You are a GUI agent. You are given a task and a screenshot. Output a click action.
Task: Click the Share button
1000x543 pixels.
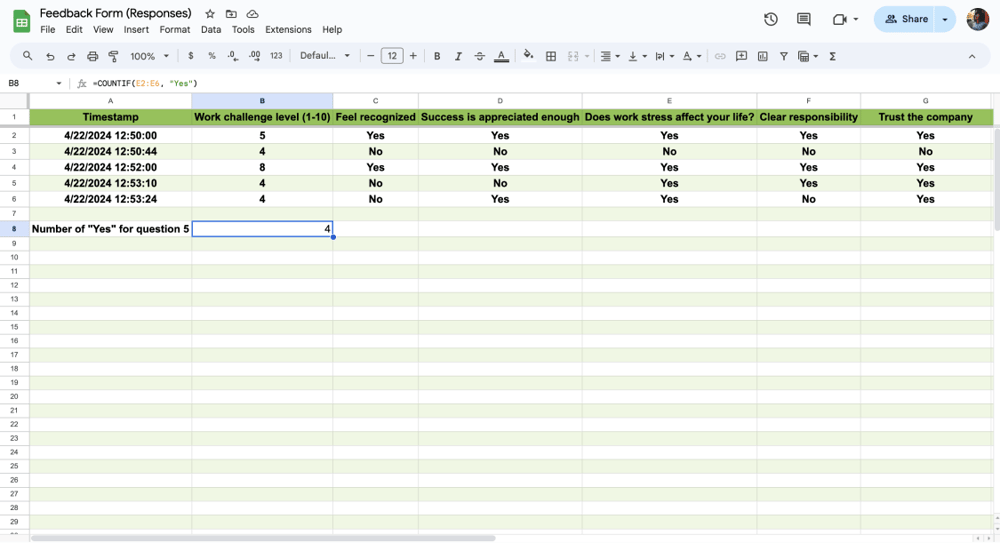coord(906,19)
